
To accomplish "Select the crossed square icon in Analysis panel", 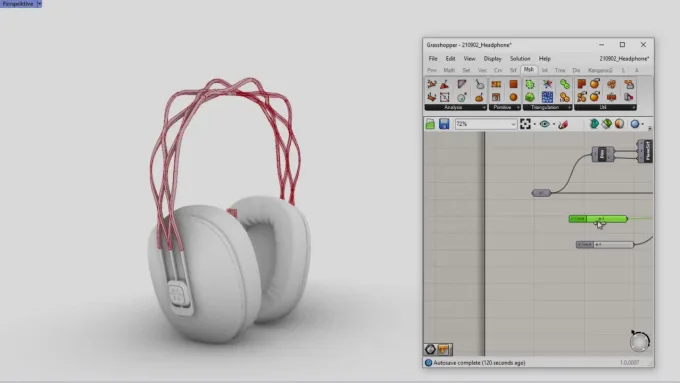I will pyautogui.click(x=445, y=97).
